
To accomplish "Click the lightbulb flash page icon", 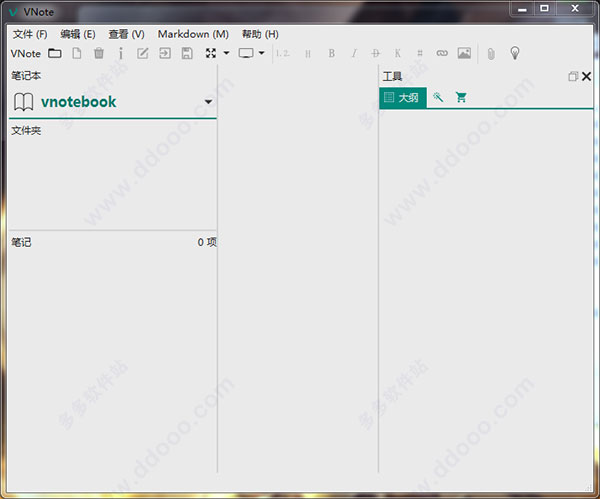I will pyautogui.click(x=515, y=53).
